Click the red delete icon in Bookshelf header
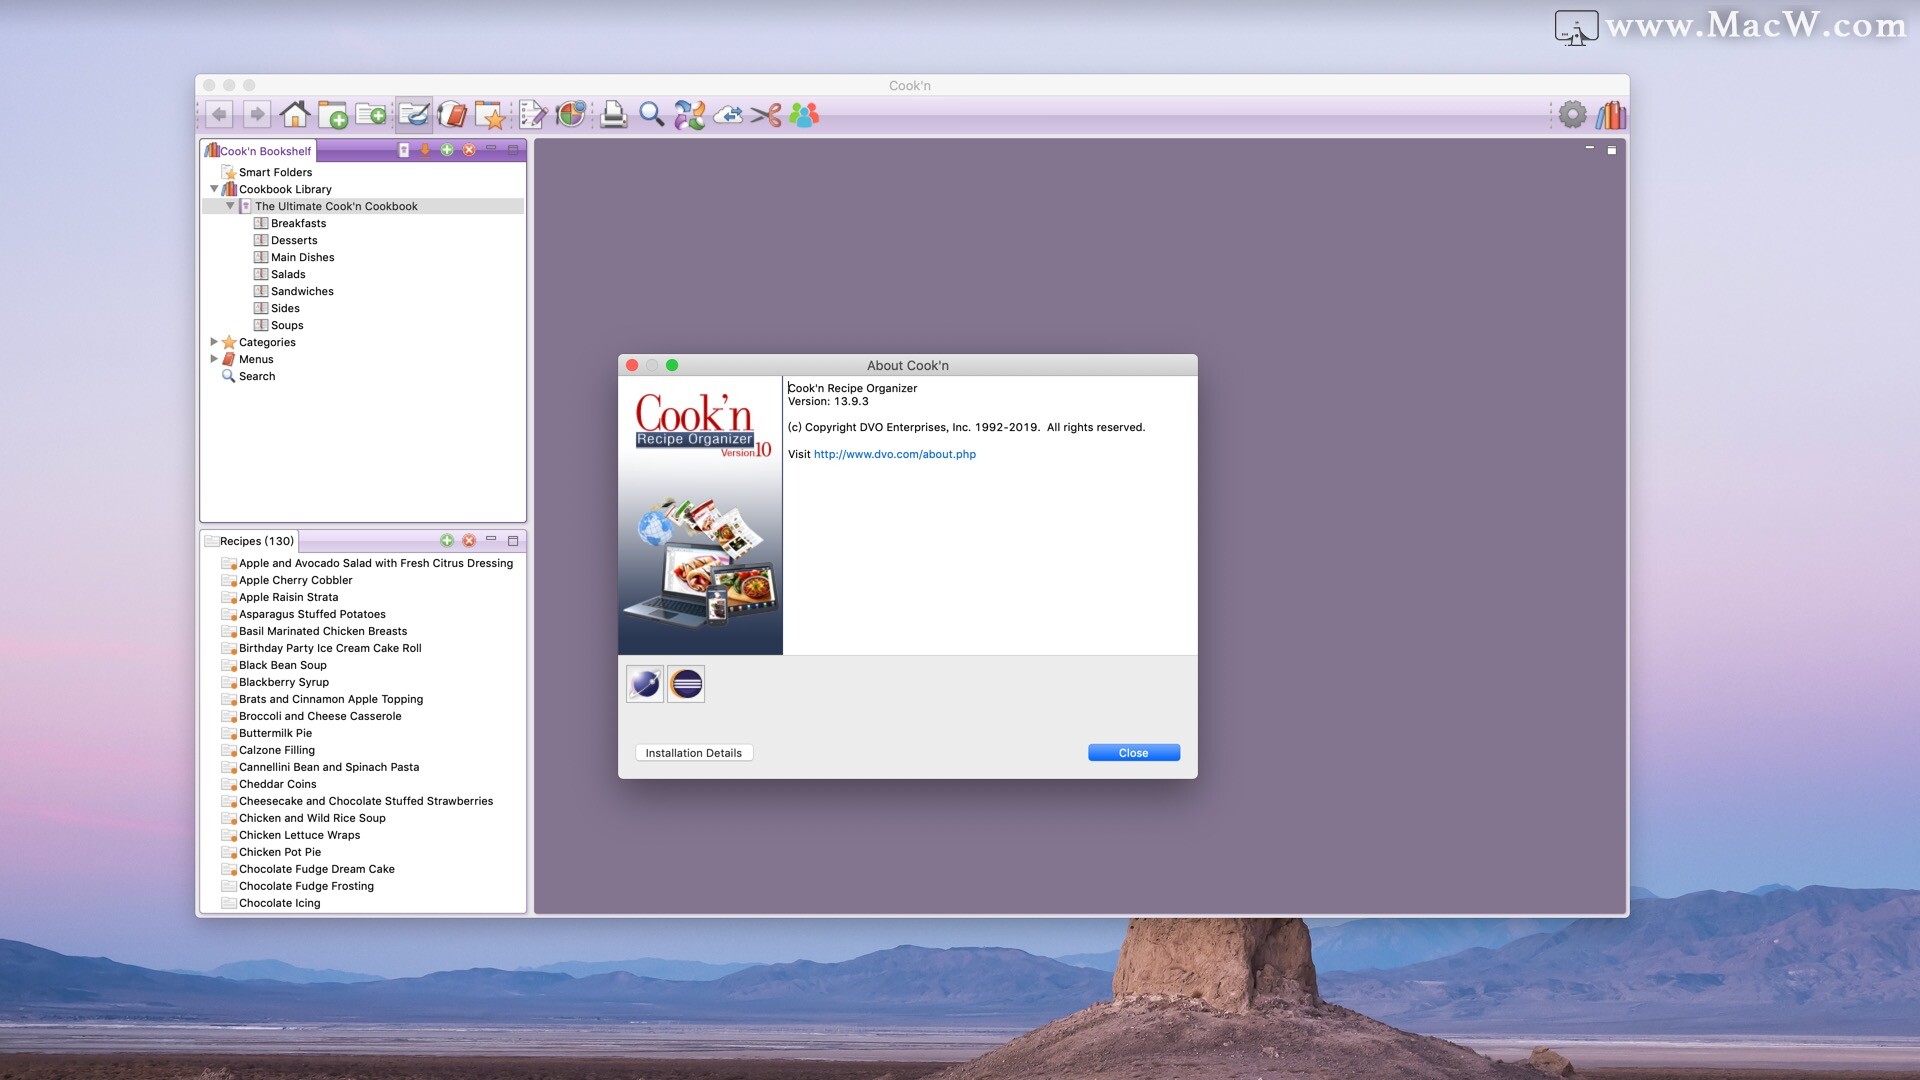 coord(469,150)
